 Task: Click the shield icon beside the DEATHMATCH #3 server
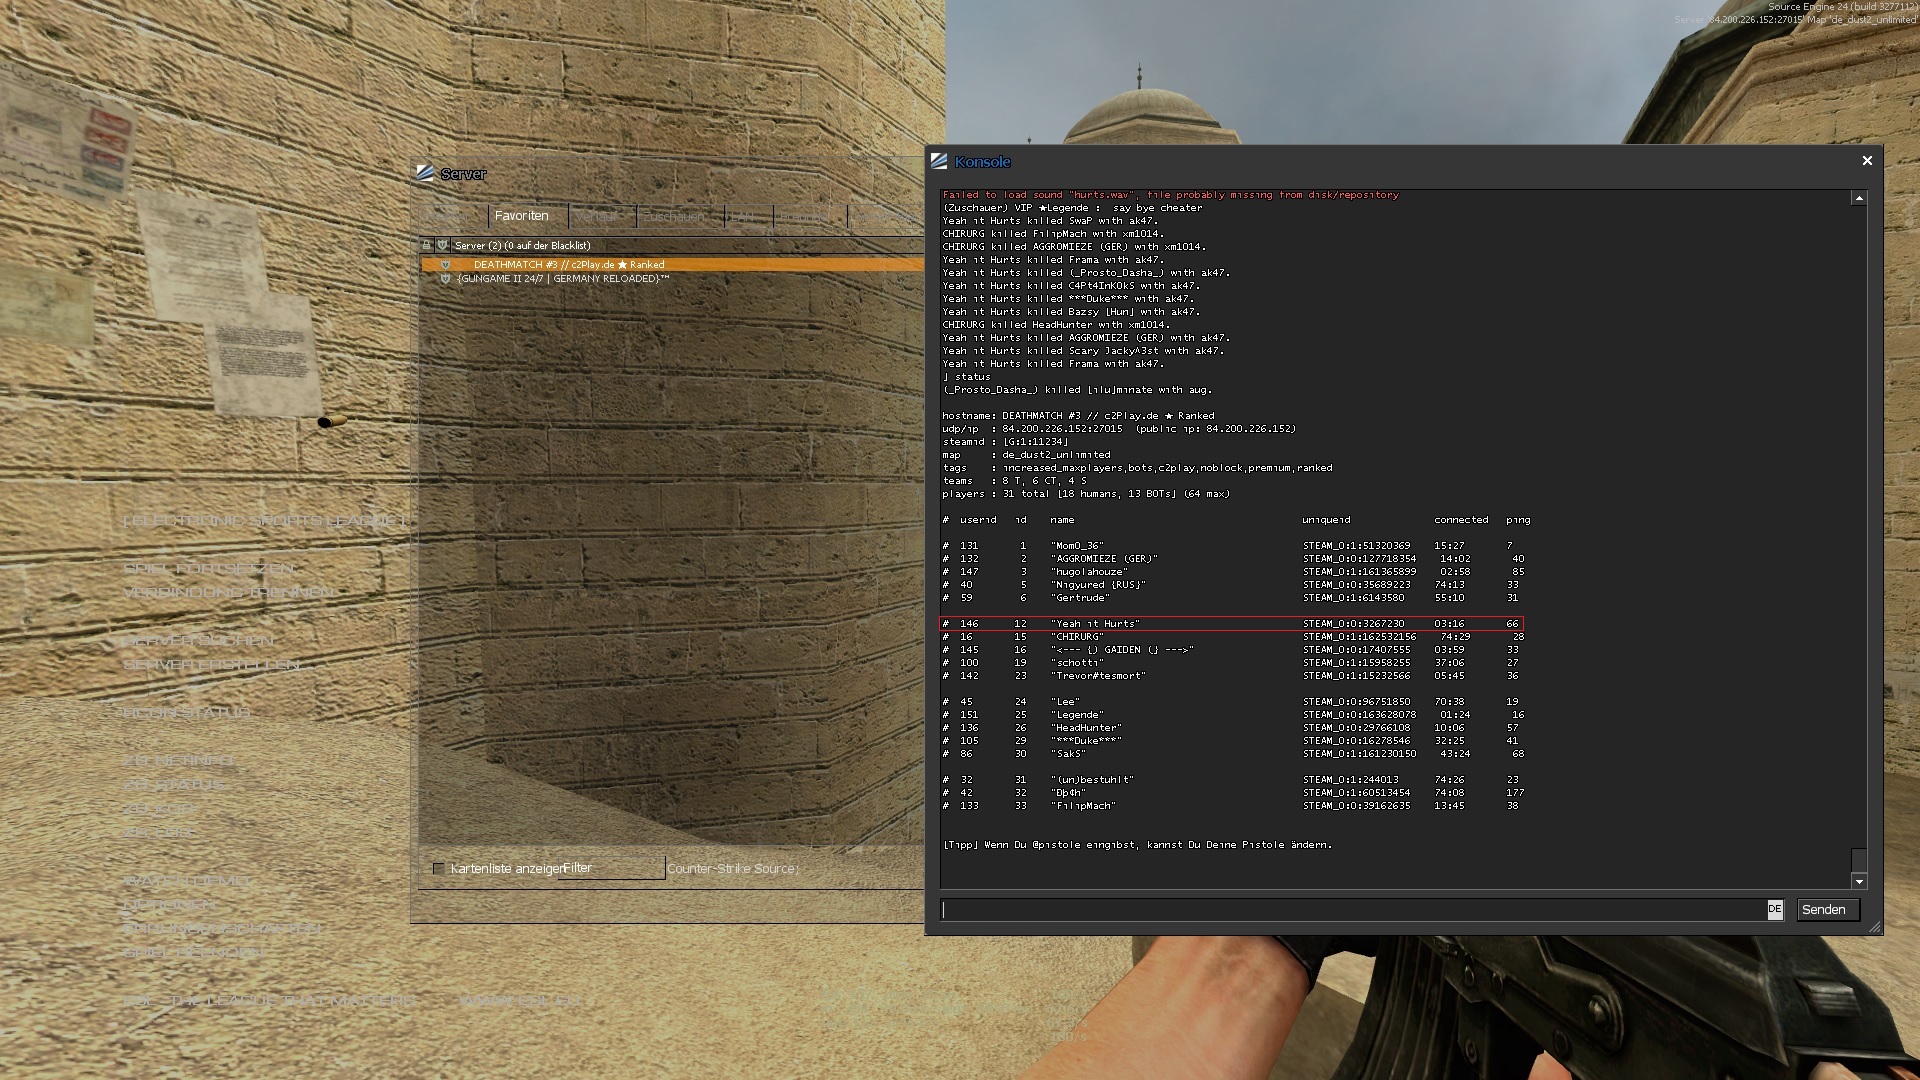446,265
